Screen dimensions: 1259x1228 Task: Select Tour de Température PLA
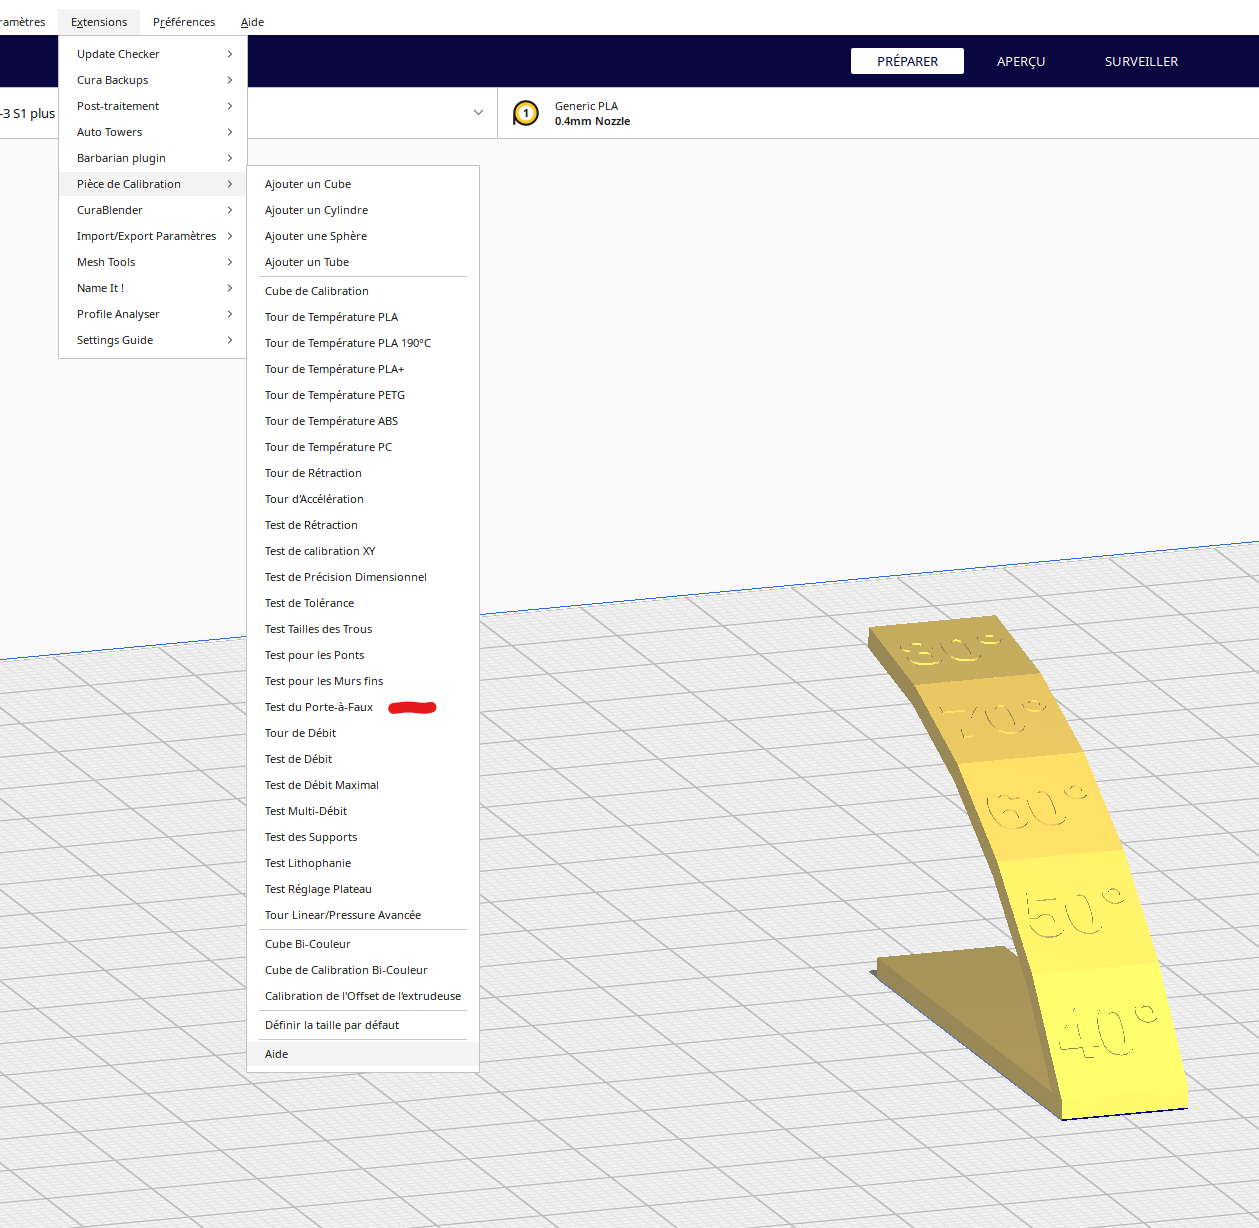(x=363, y=317)
